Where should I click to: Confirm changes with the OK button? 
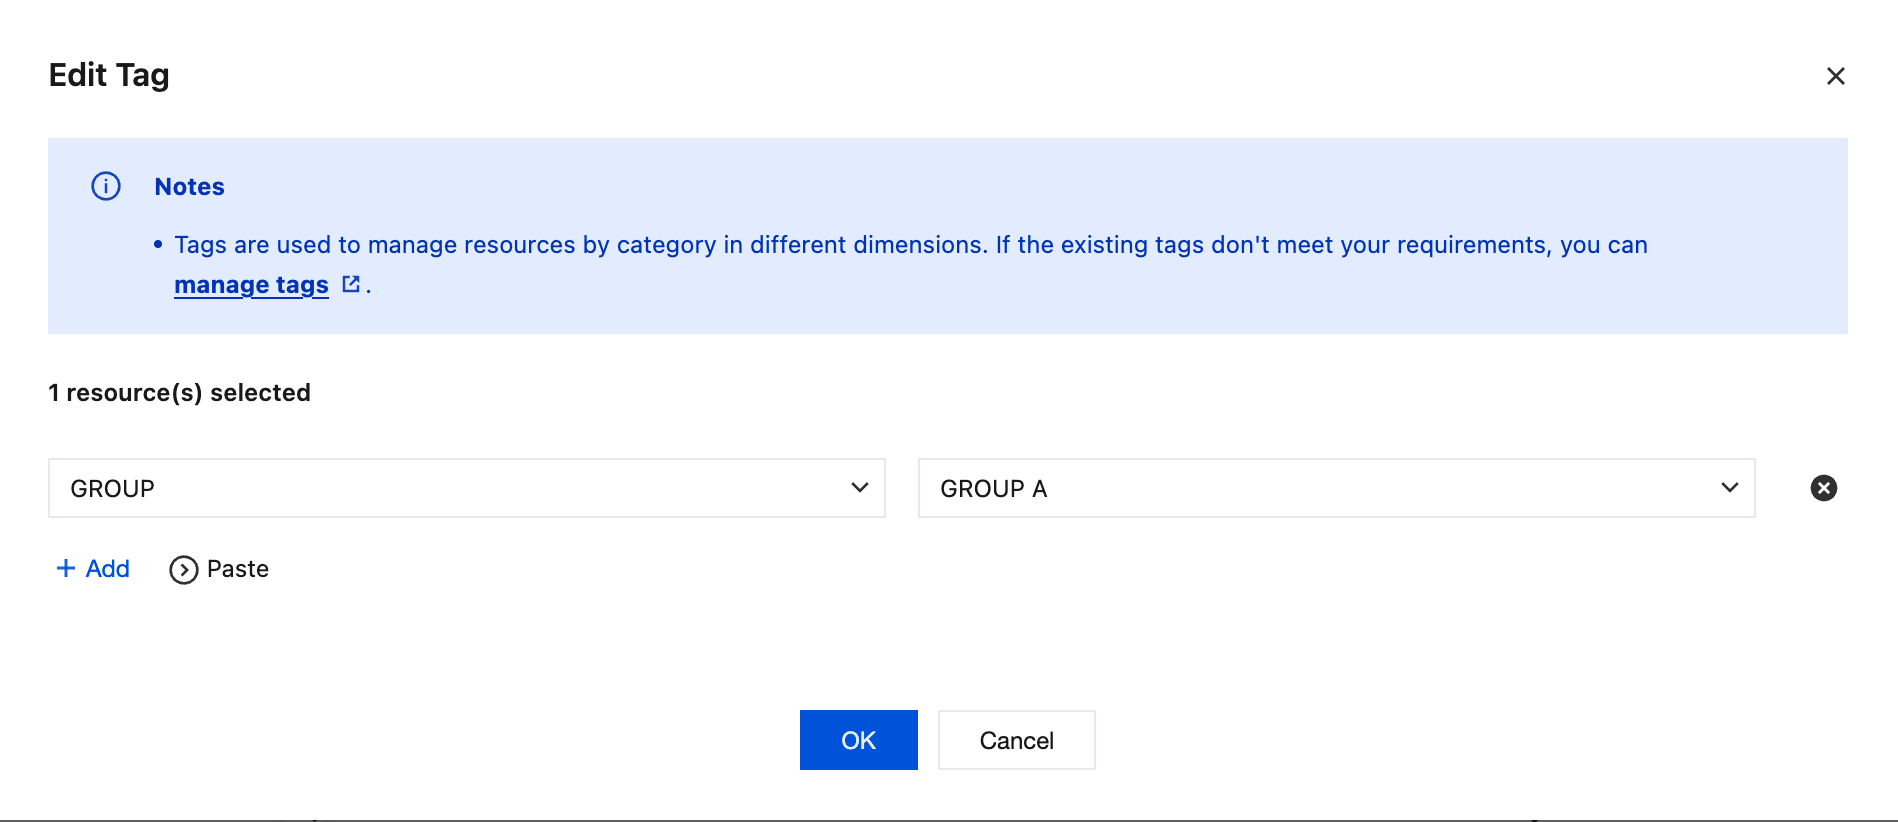858,740
